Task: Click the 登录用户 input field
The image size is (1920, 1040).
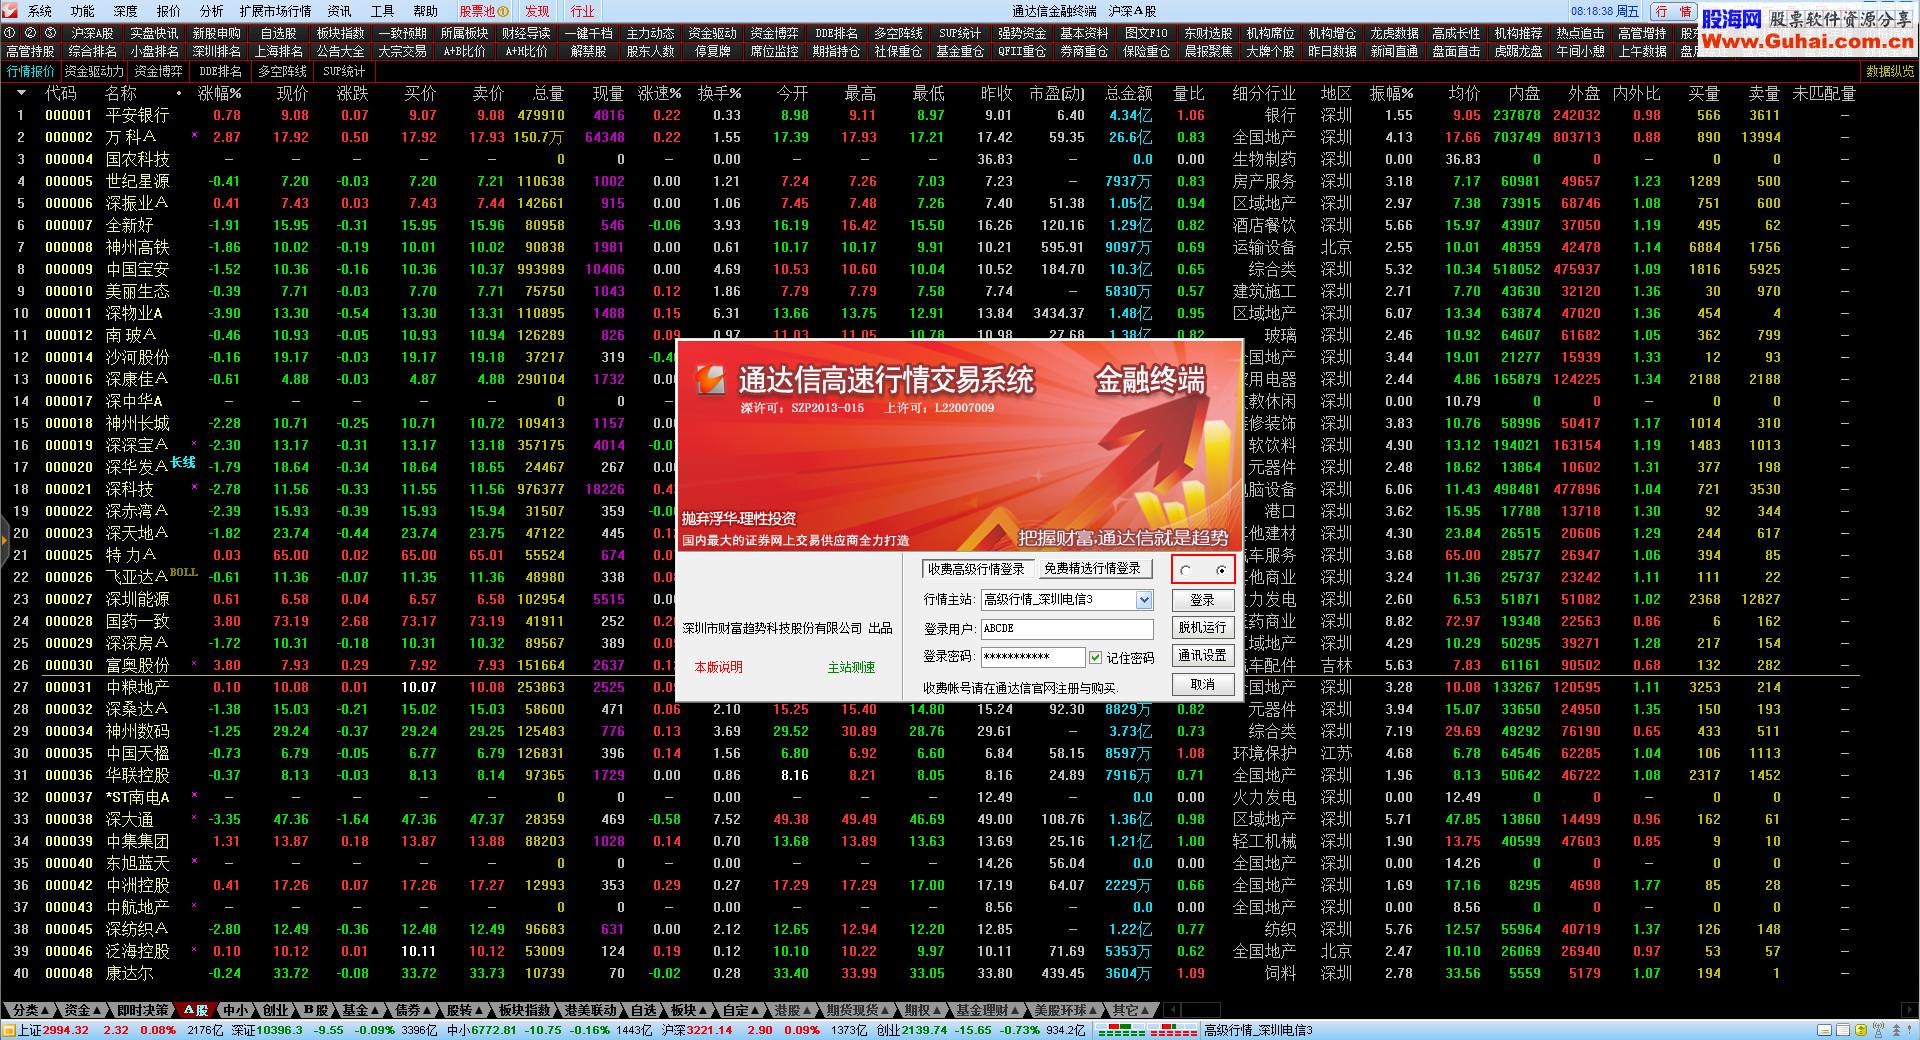Action: click(x=1066, y=628)
